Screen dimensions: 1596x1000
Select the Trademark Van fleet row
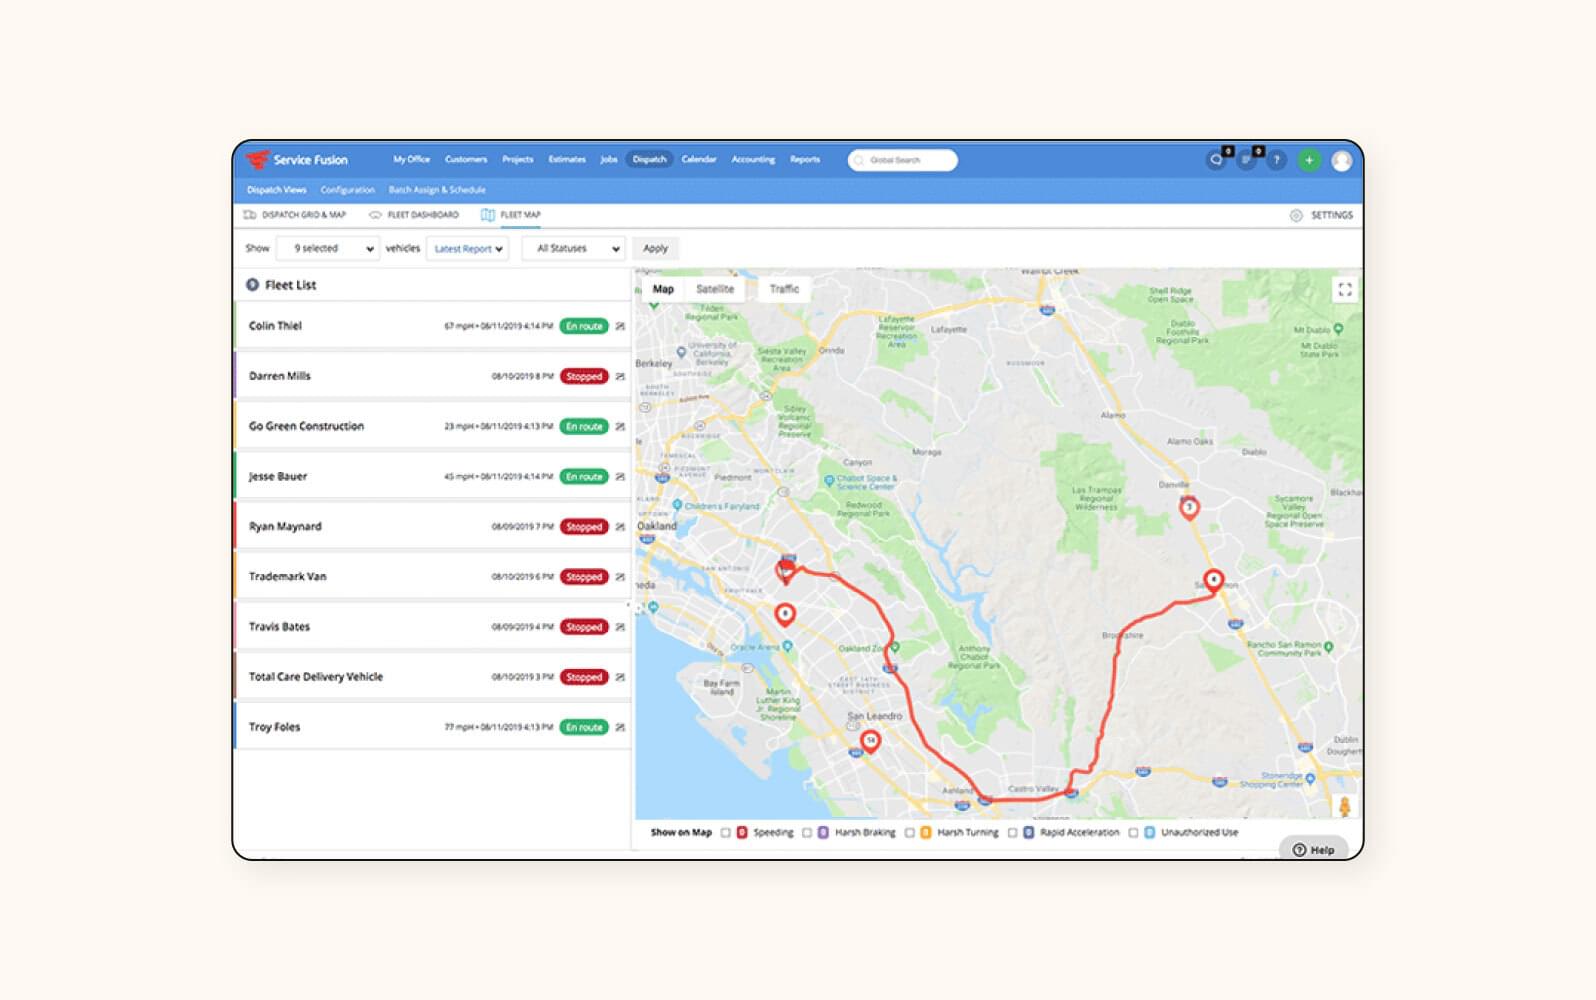[x=432, y=576]
